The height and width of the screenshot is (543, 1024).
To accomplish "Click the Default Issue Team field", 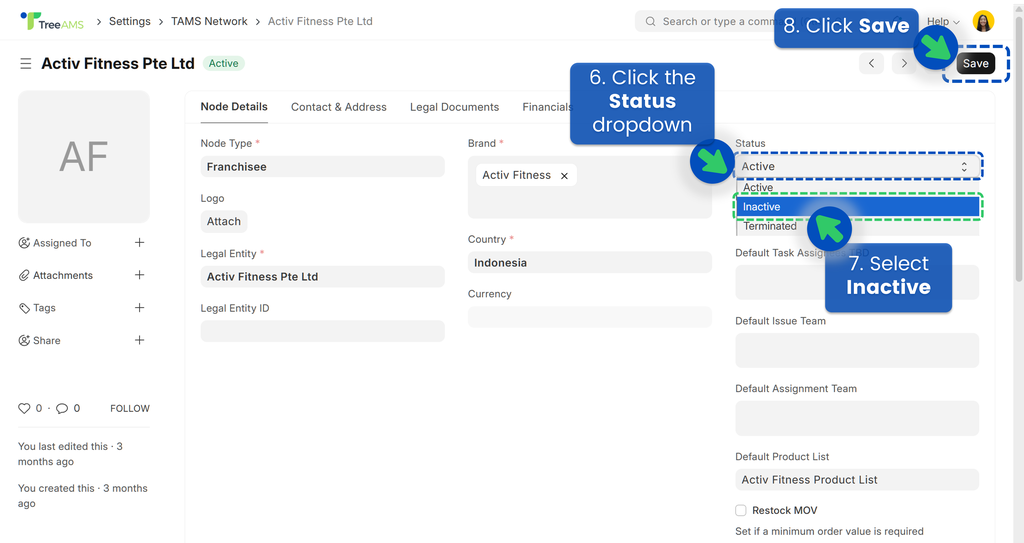I will tap(857, 351).
